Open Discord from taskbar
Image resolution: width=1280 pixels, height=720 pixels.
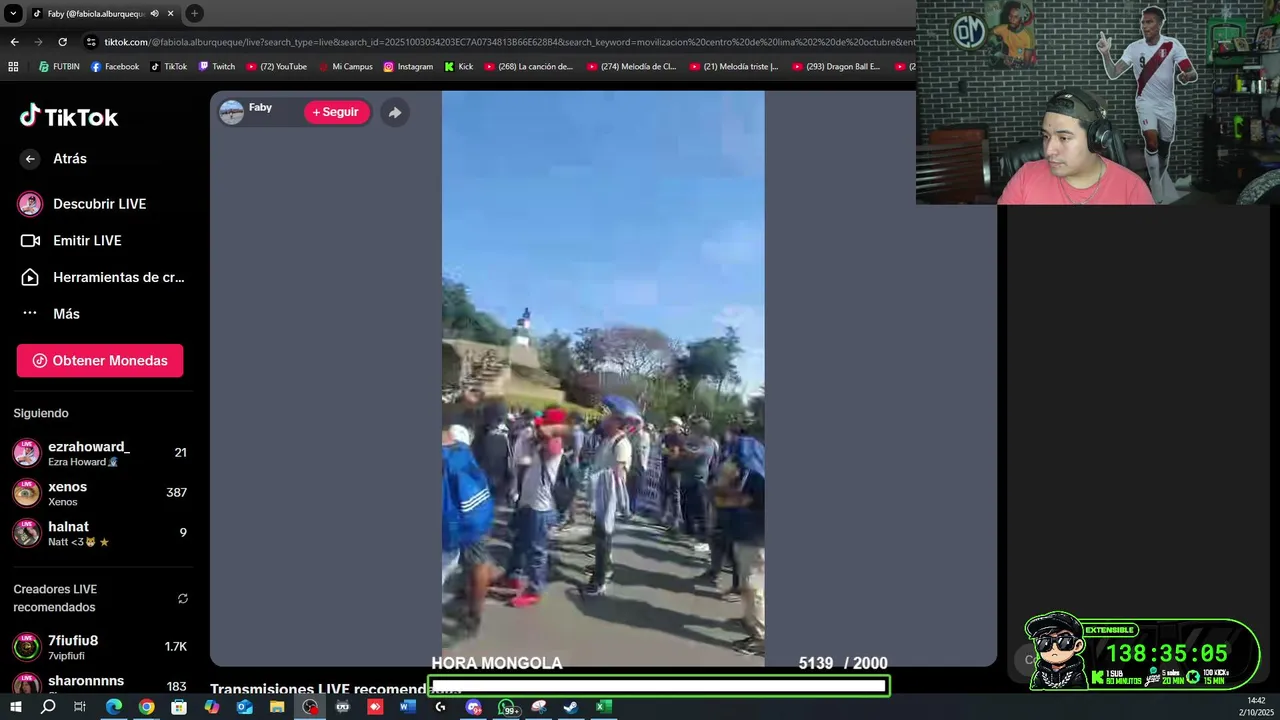[x=473, y=706]
